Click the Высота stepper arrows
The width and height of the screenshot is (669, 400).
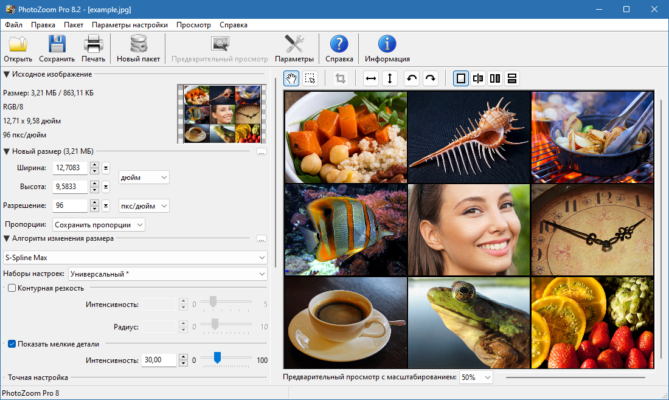tap(94, 187)
